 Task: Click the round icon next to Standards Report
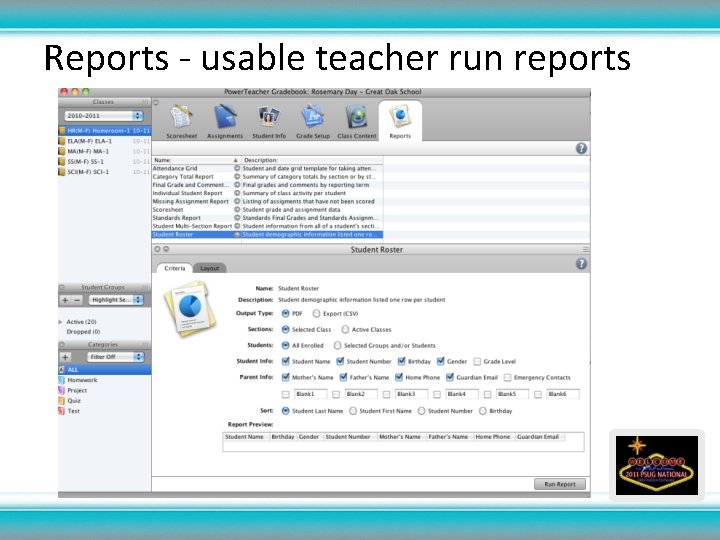pos(237,218)
